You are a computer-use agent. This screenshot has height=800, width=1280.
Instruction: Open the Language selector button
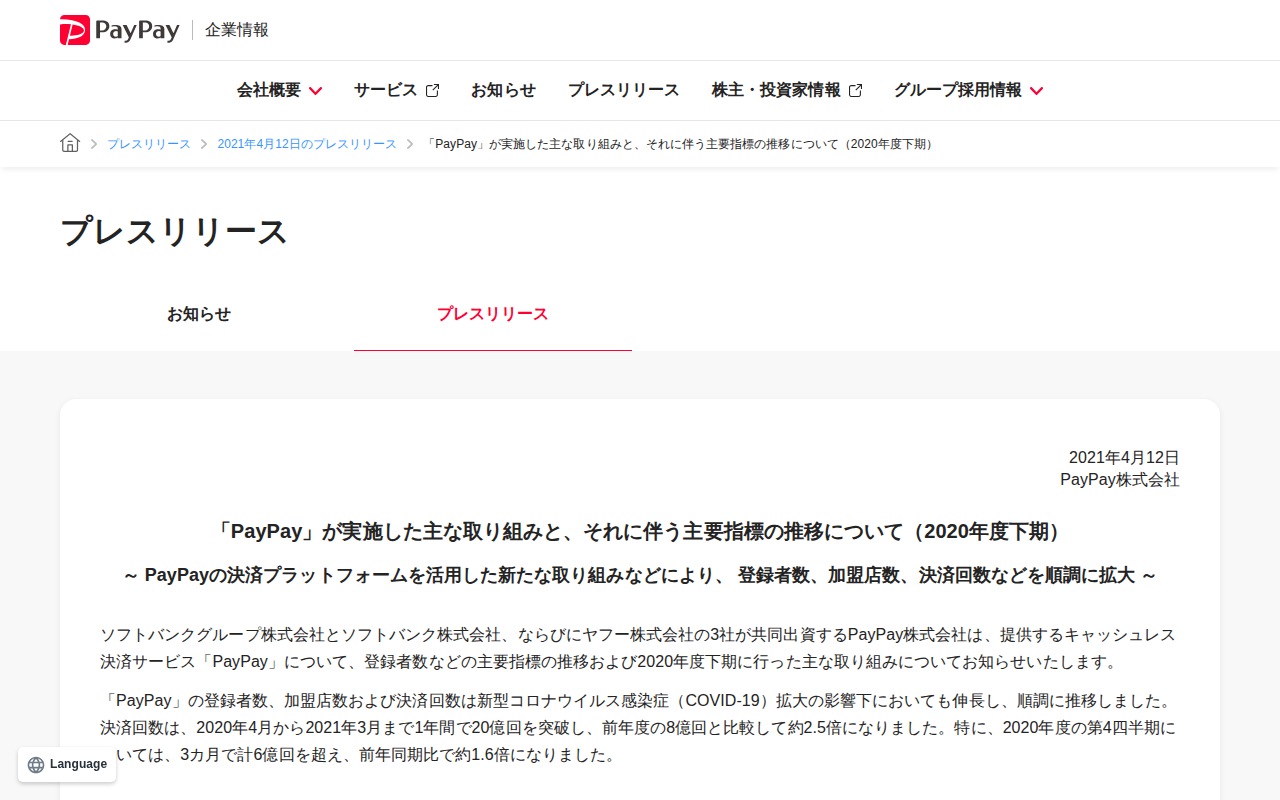tap(67, 764)
